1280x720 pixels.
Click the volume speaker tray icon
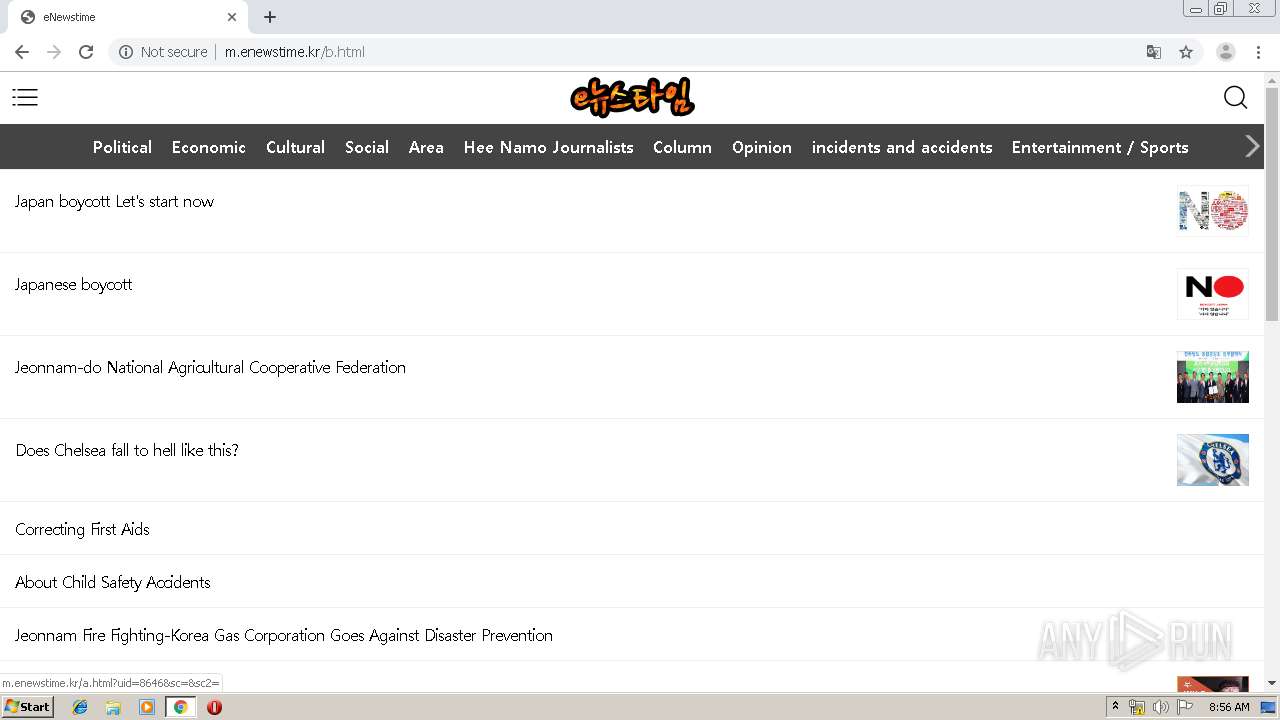[x=1161, y=707]
